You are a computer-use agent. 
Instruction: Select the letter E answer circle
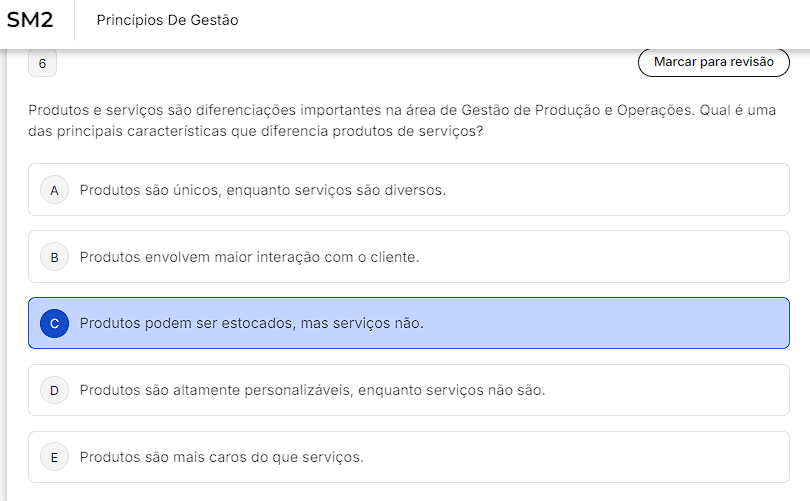click(x=54, y=457)
